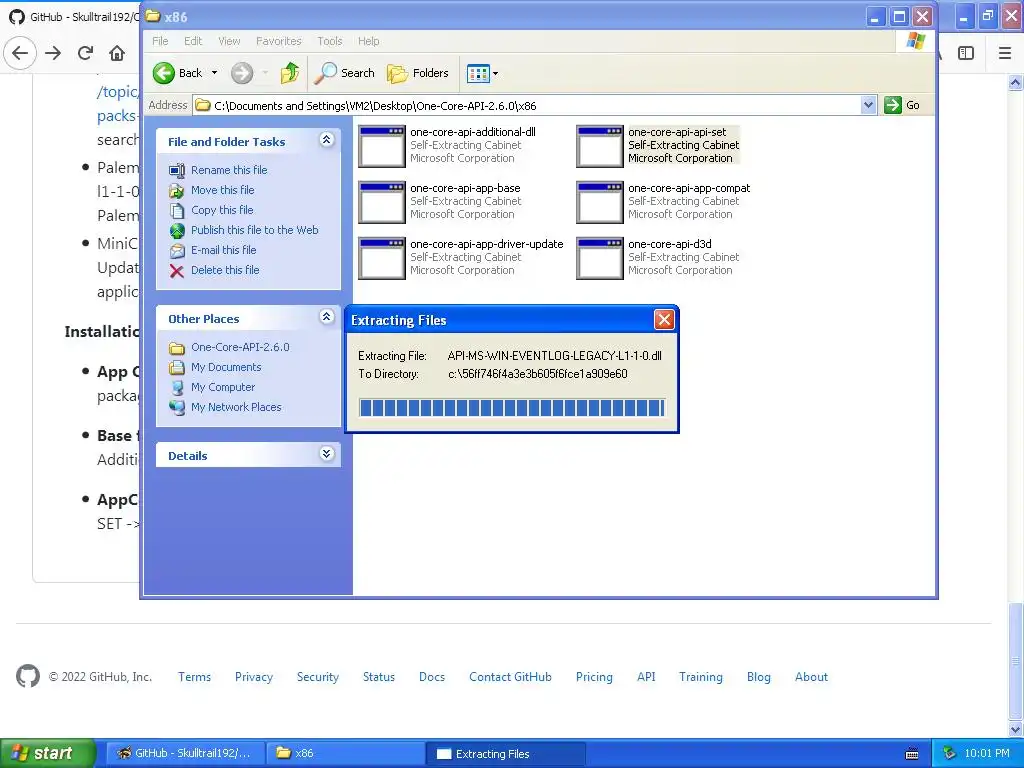Click the browser forward arrow
Viewport: 1024px width, 768px height.
coord(53,53)
